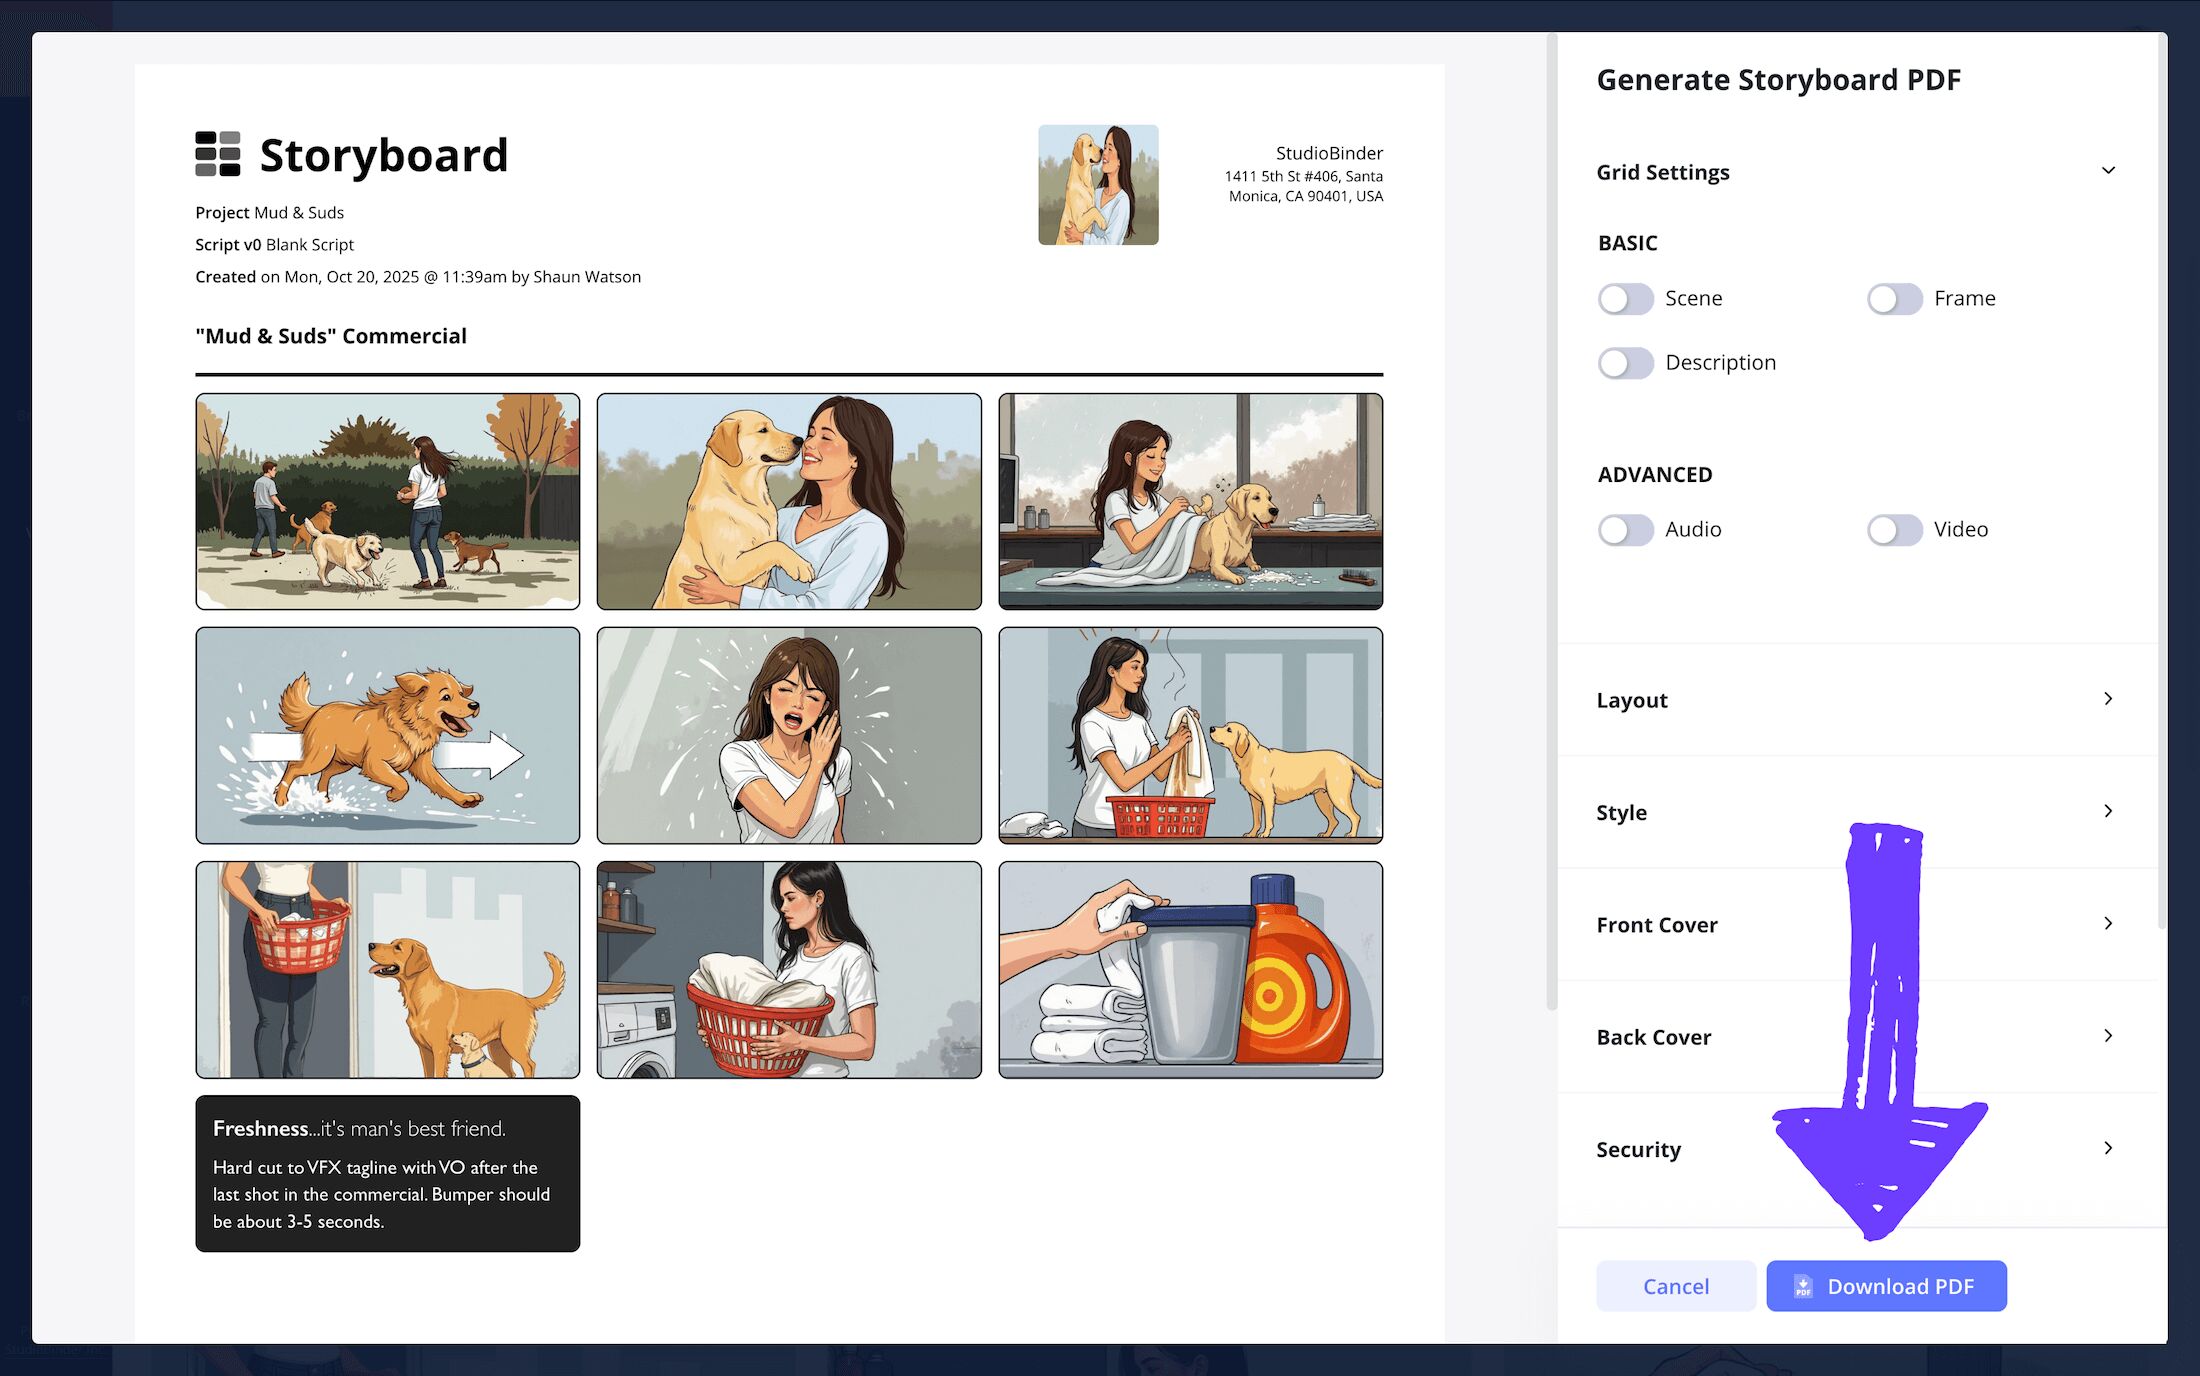
Task: Collapse the Grid Settings chevron
Action: [2108, 171]
